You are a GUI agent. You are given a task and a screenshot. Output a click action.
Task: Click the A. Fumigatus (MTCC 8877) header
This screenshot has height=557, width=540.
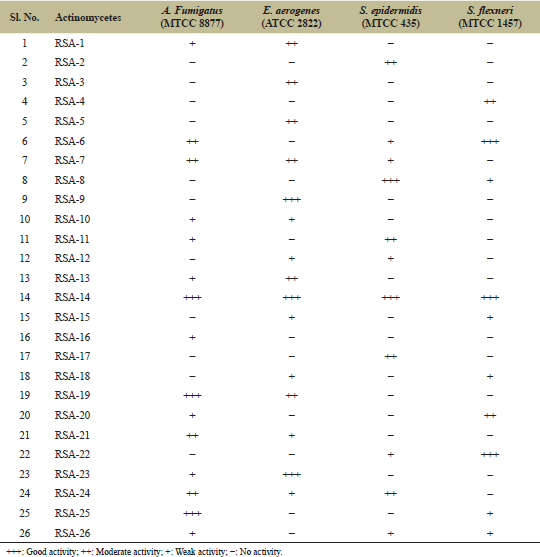click(192, 17)
